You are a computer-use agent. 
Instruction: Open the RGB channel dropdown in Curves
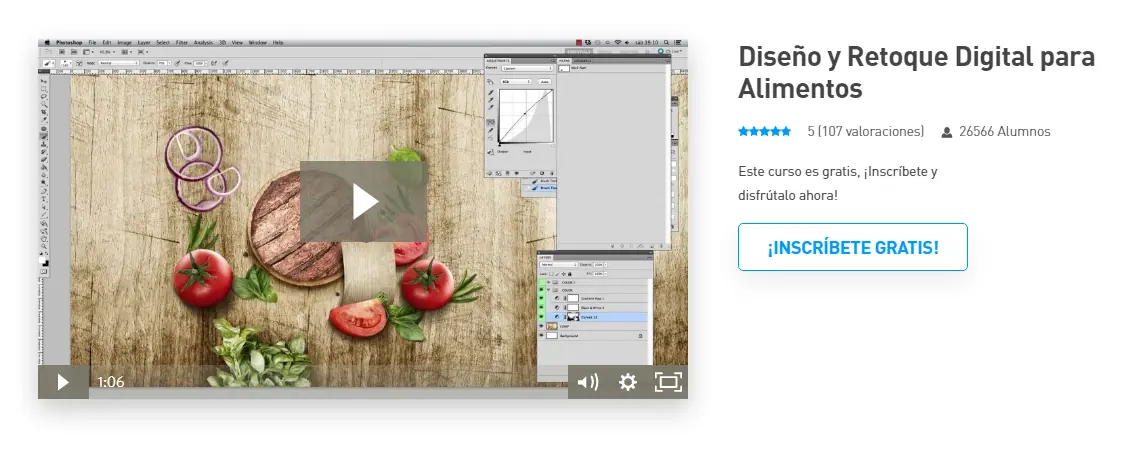(516, 82)
